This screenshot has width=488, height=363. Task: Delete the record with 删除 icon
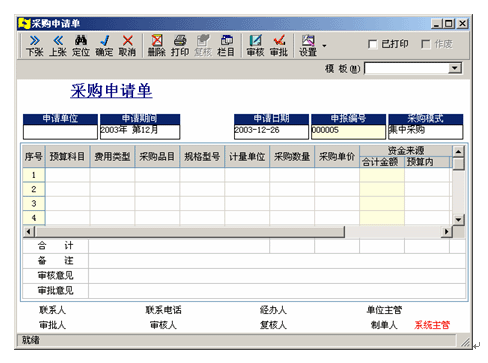coord(157,46)
